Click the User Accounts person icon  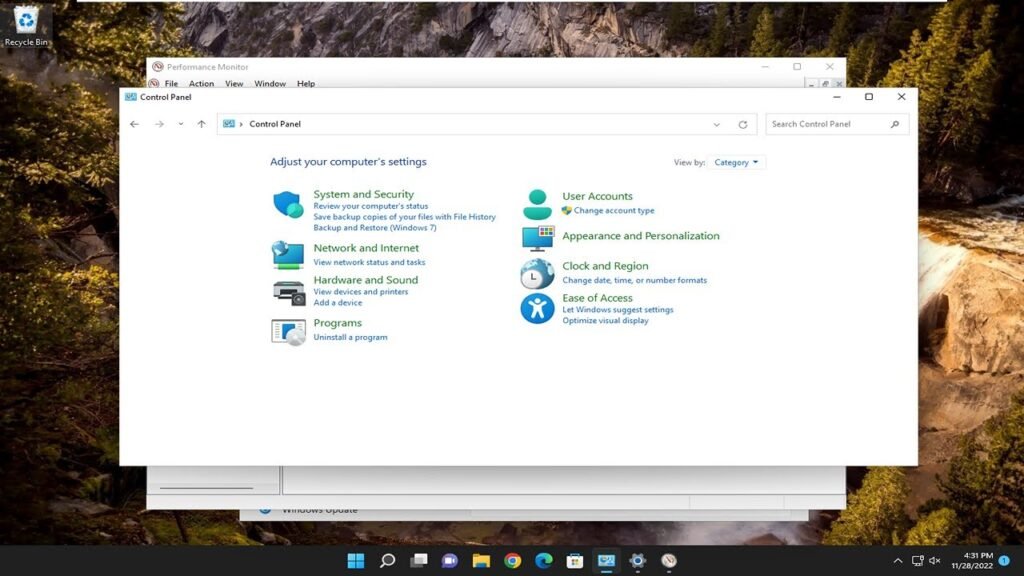pyautogui.click(x=537, y=204)
